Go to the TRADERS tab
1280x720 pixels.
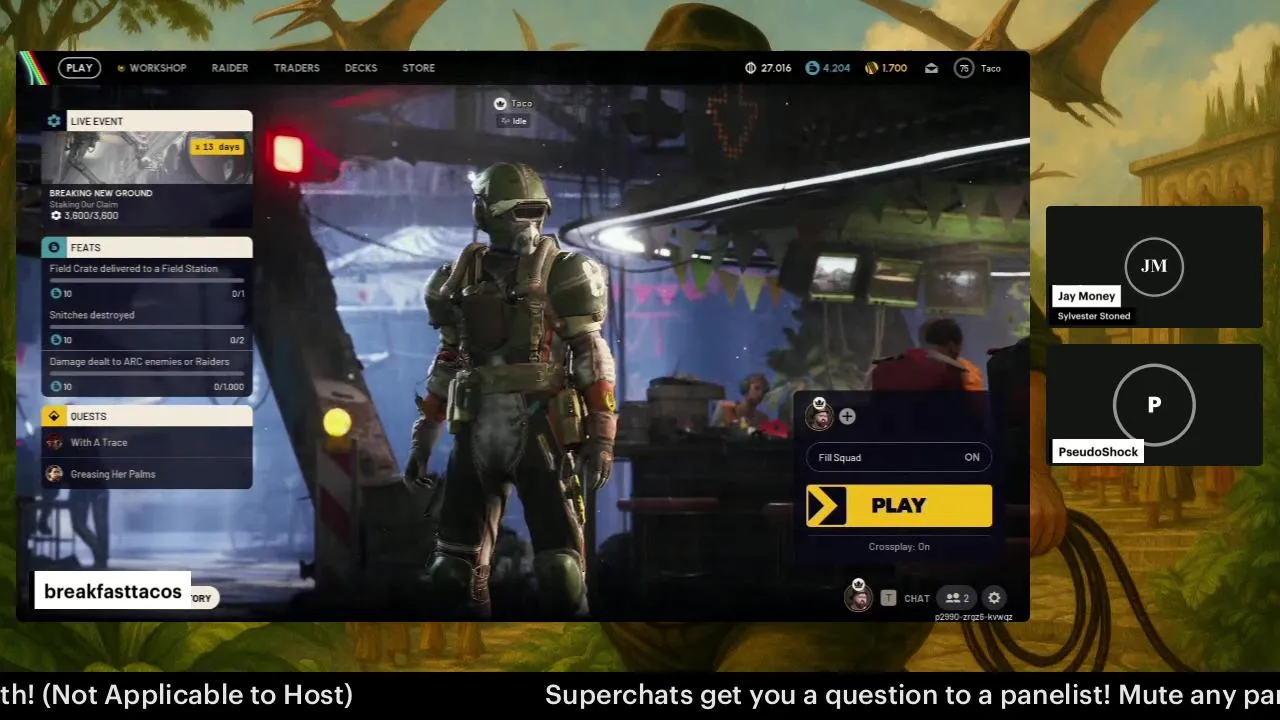click(297, 68)
